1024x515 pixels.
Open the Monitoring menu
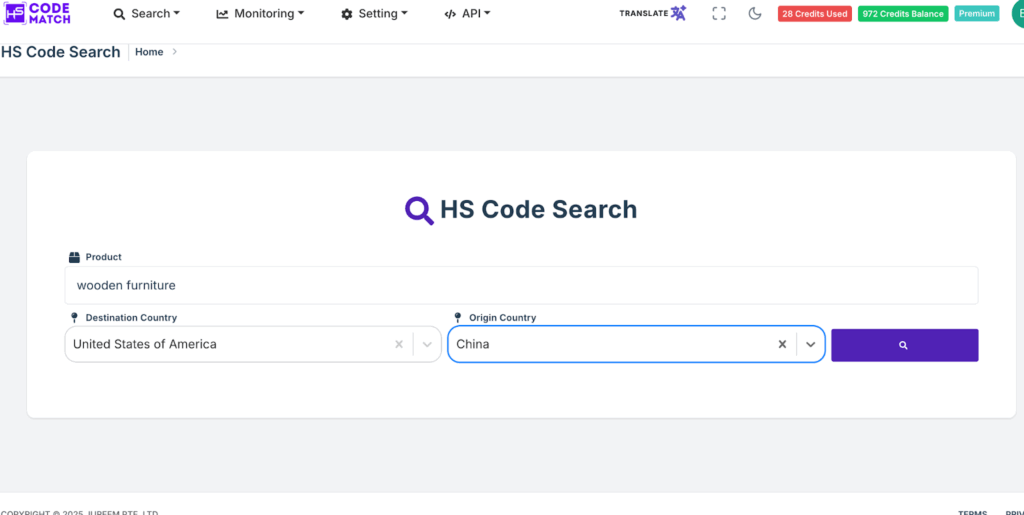pyautogui.click(x=260, y=14)
